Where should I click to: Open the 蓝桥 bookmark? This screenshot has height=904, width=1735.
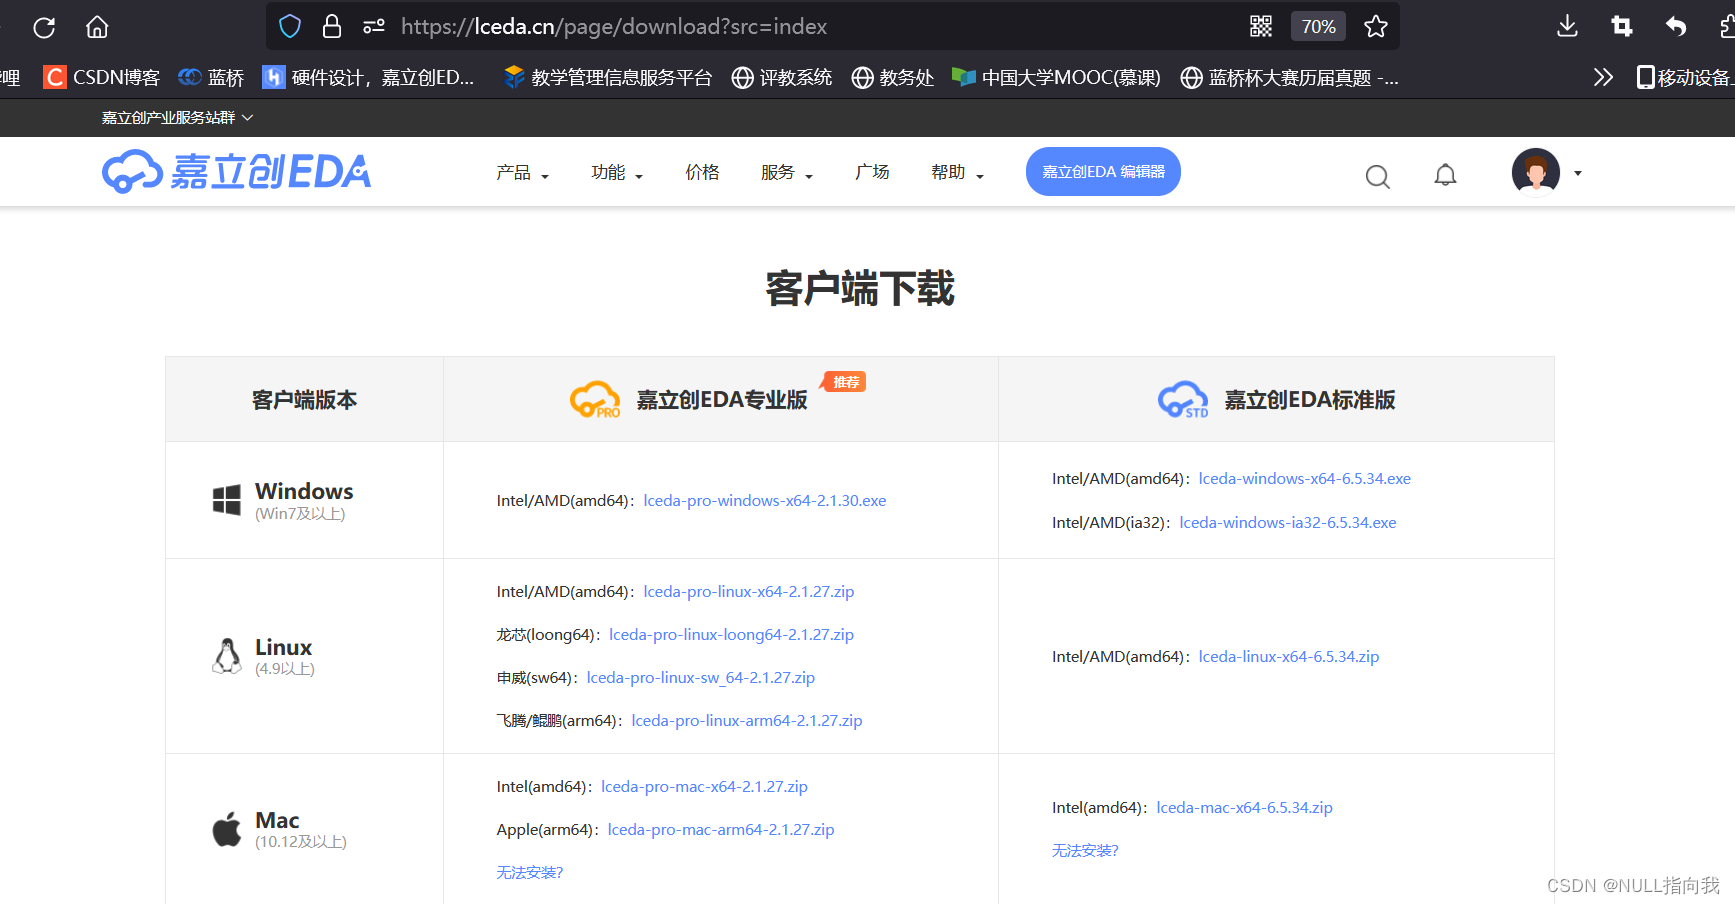211,77
